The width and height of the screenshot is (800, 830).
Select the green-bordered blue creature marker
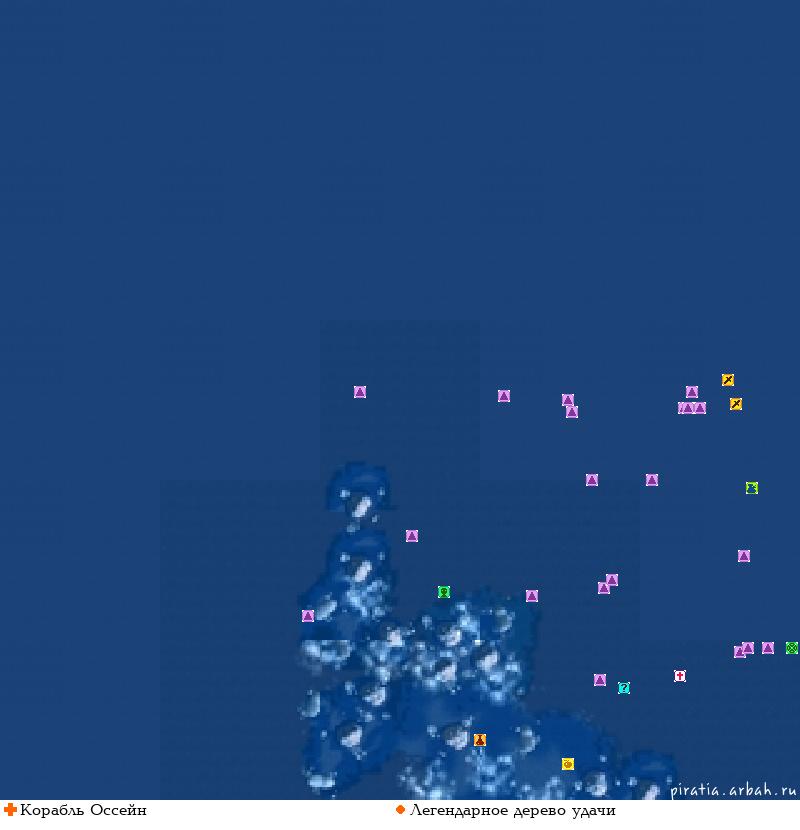[x=752, y=488]
